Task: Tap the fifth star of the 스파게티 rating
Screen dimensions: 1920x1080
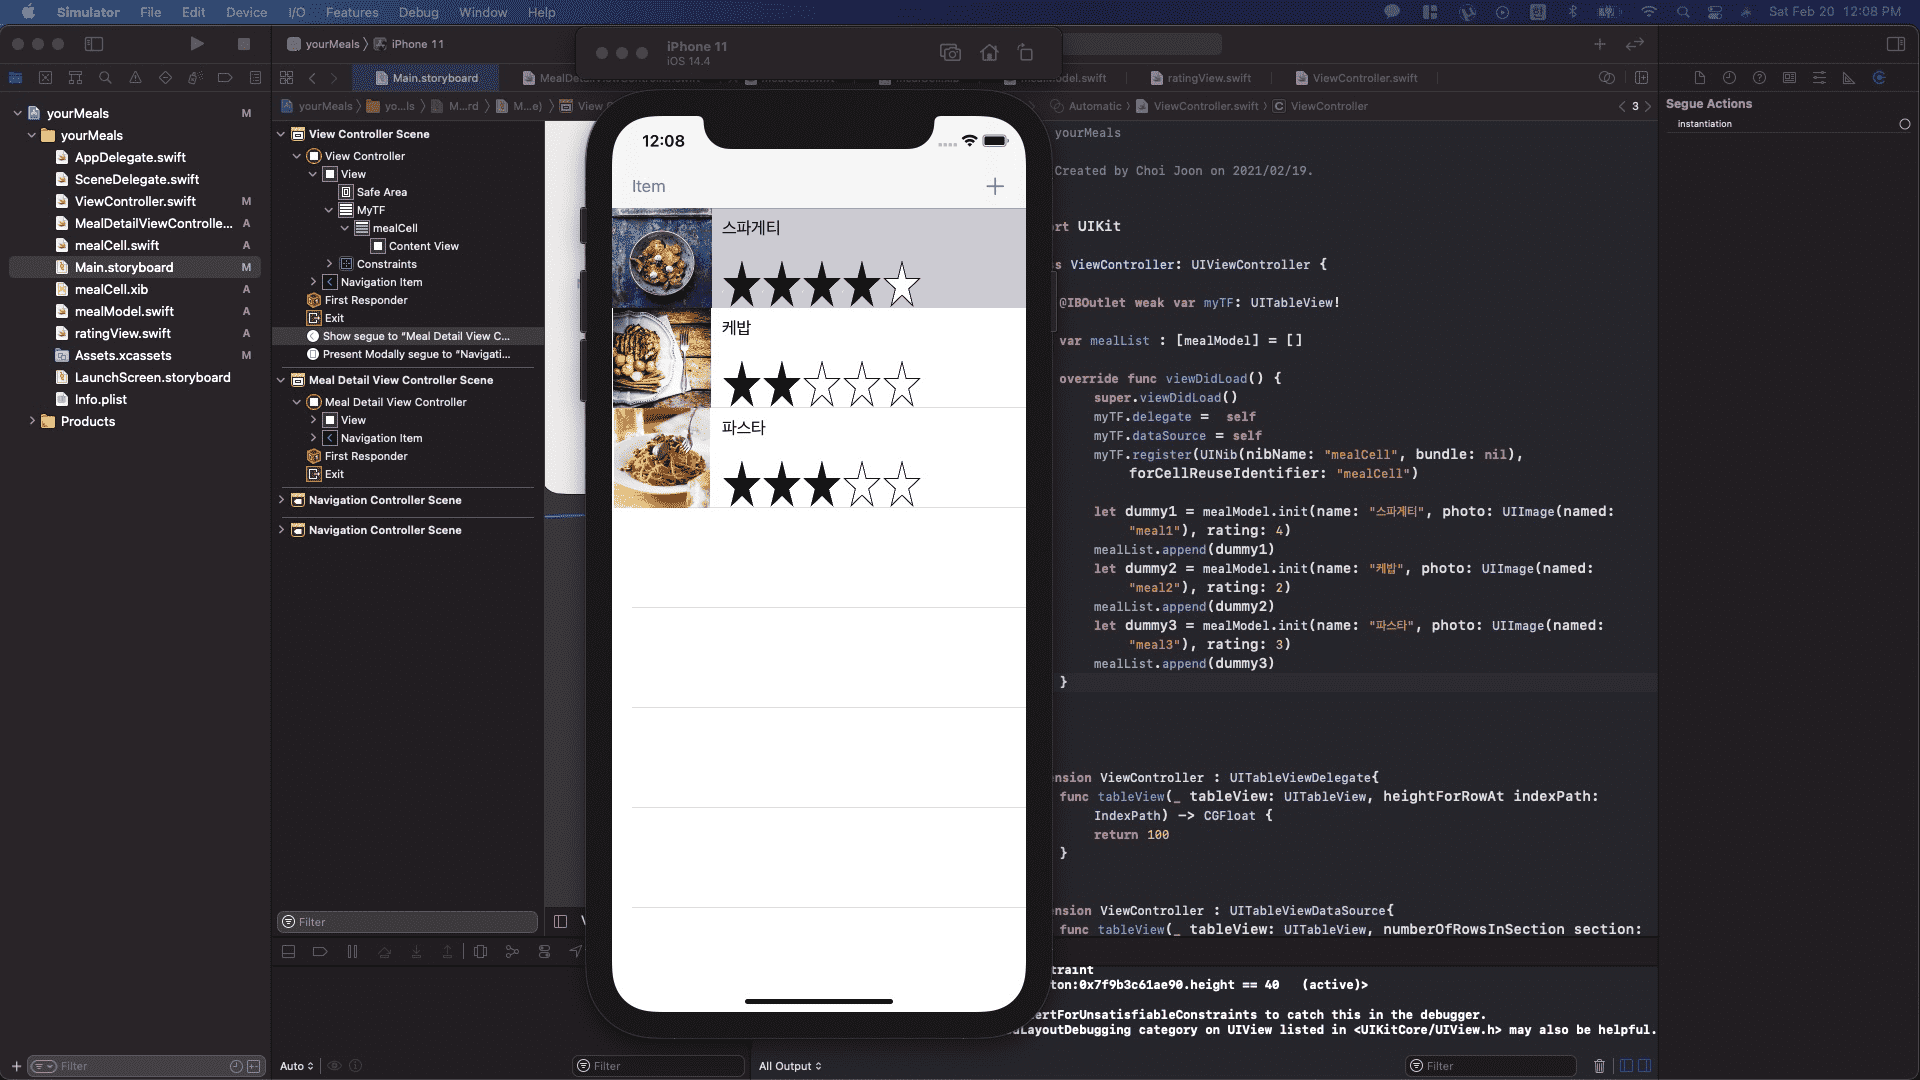Action: coord(901,285)
